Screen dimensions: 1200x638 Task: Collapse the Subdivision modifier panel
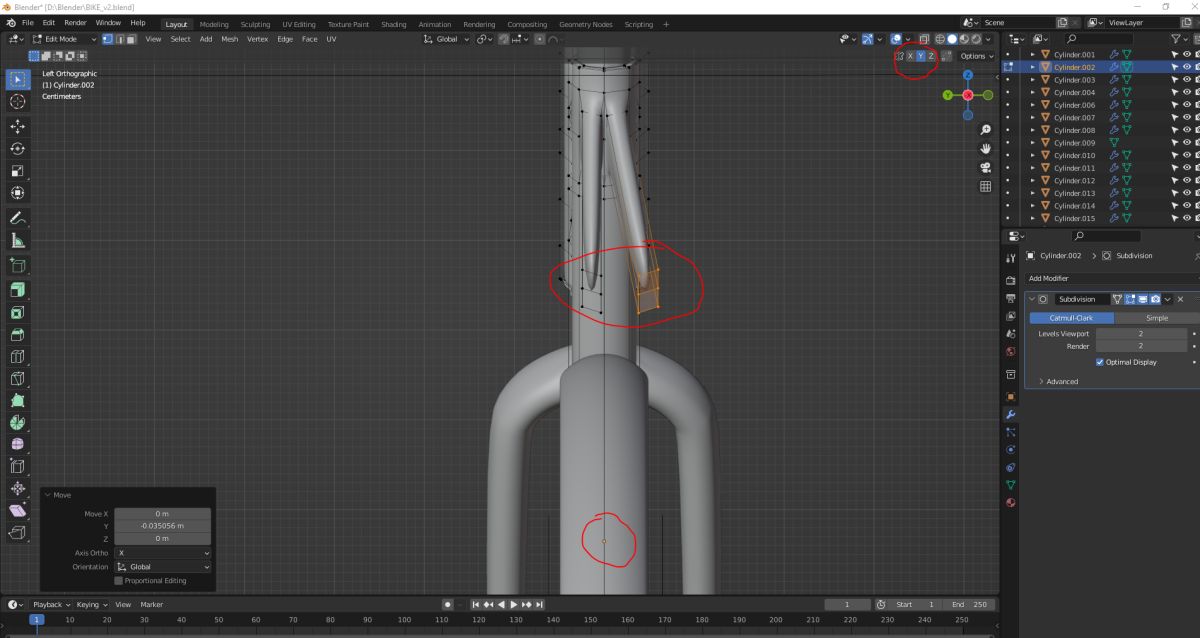1032,299
